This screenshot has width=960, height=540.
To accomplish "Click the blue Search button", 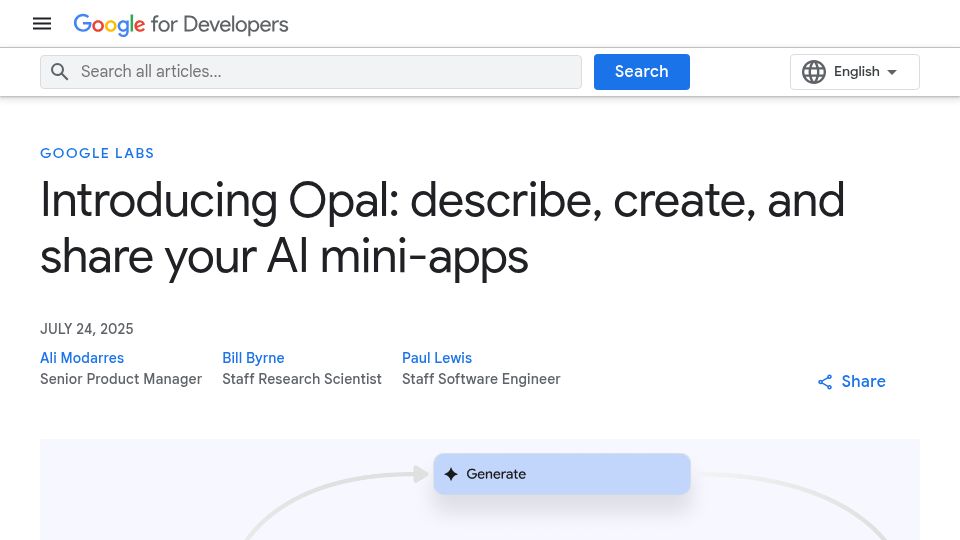I will tap(642, 72).
